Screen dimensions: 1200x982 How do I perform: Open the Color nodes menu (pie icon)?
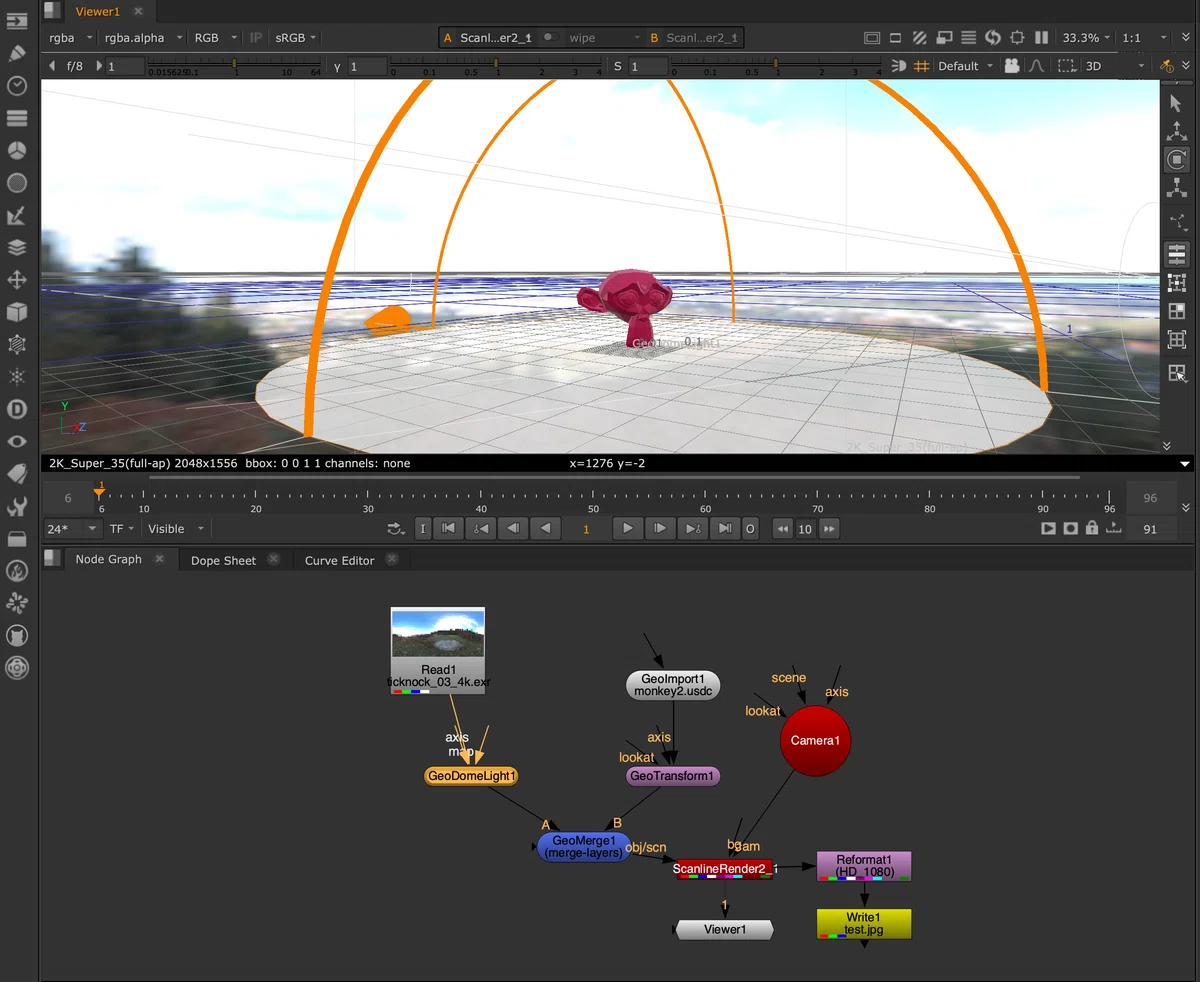click(x=16, y=150)
